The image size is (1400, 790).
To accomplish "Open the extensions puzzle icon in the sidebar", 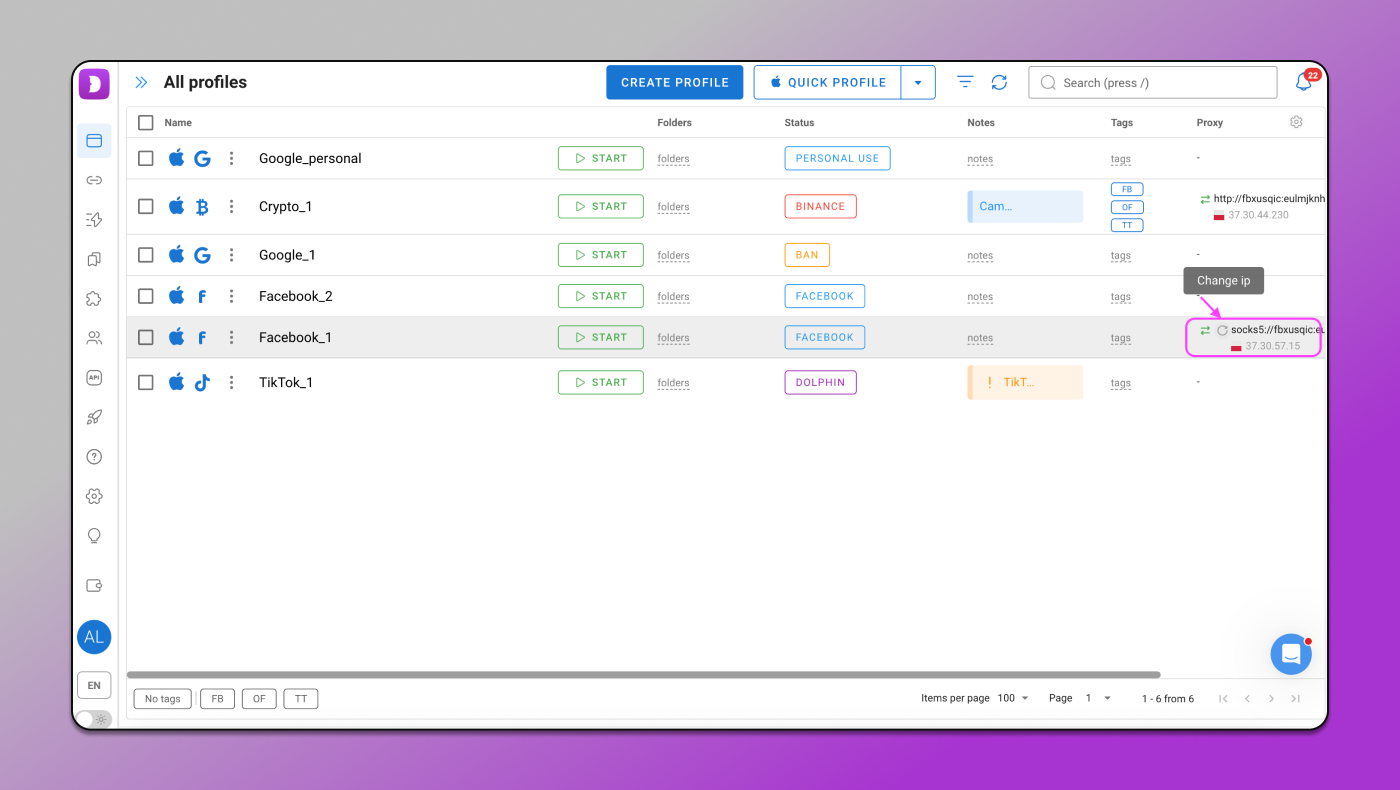I will [x=94, y=299].
